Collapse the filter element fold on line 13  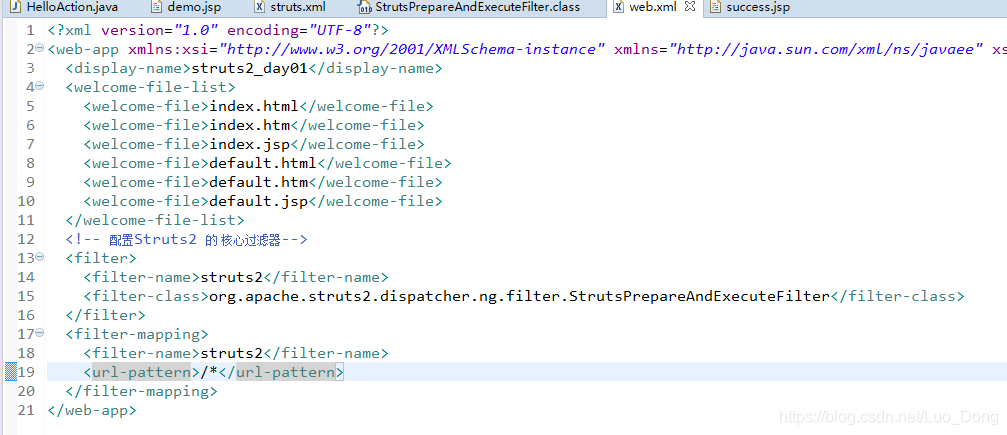[x=40, y=256]
